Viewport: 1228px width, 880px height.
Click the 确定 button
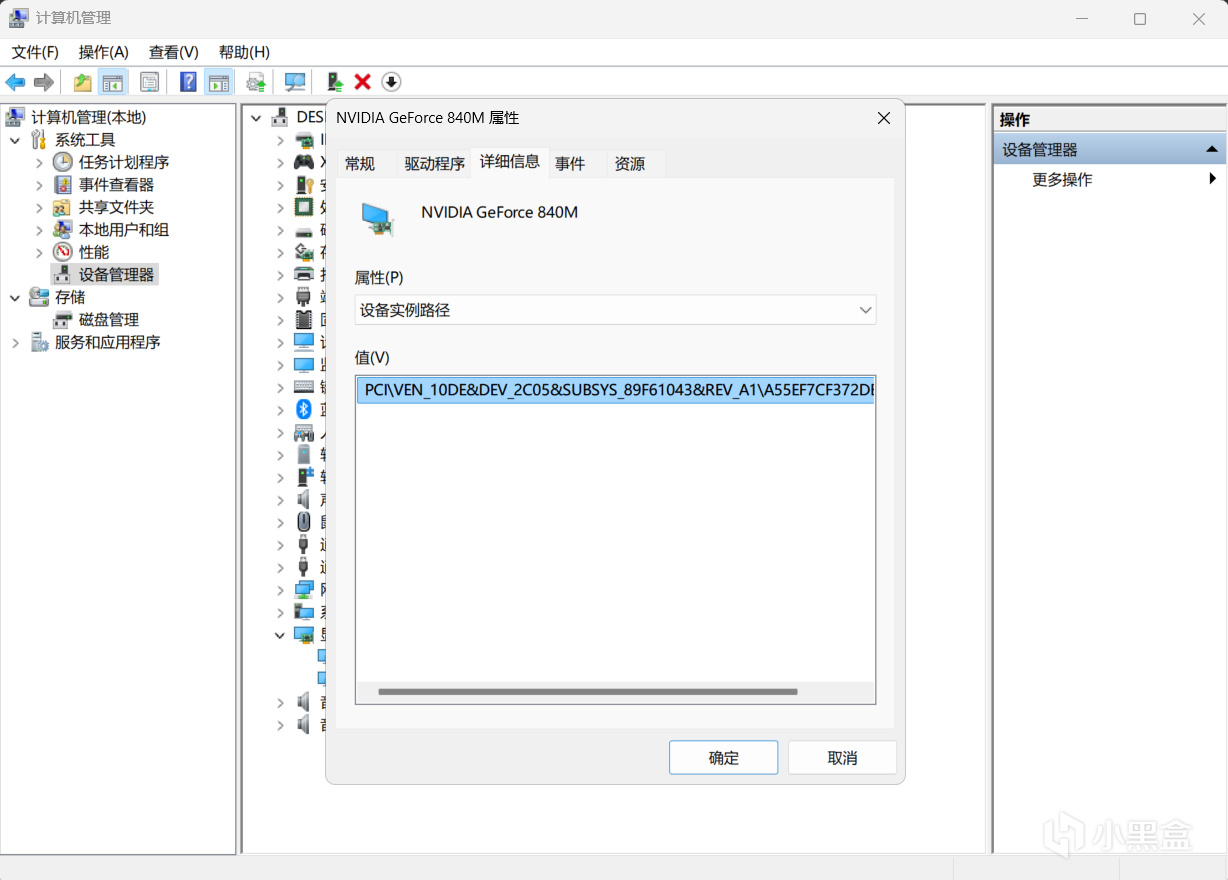(723, 757)
